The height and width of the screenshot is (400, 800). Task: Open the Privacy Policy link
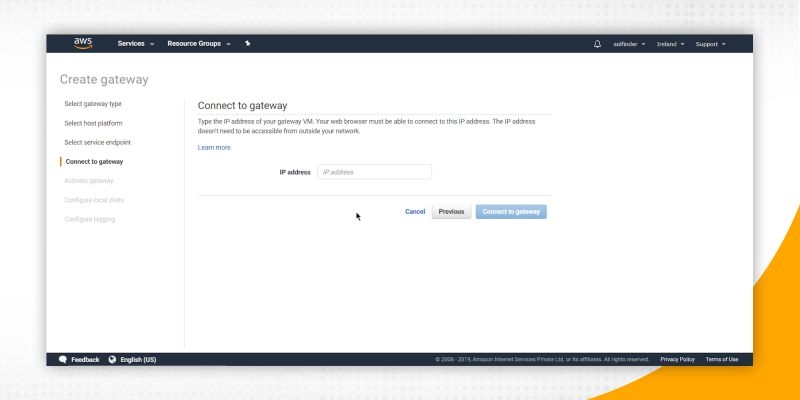[677, 359]
